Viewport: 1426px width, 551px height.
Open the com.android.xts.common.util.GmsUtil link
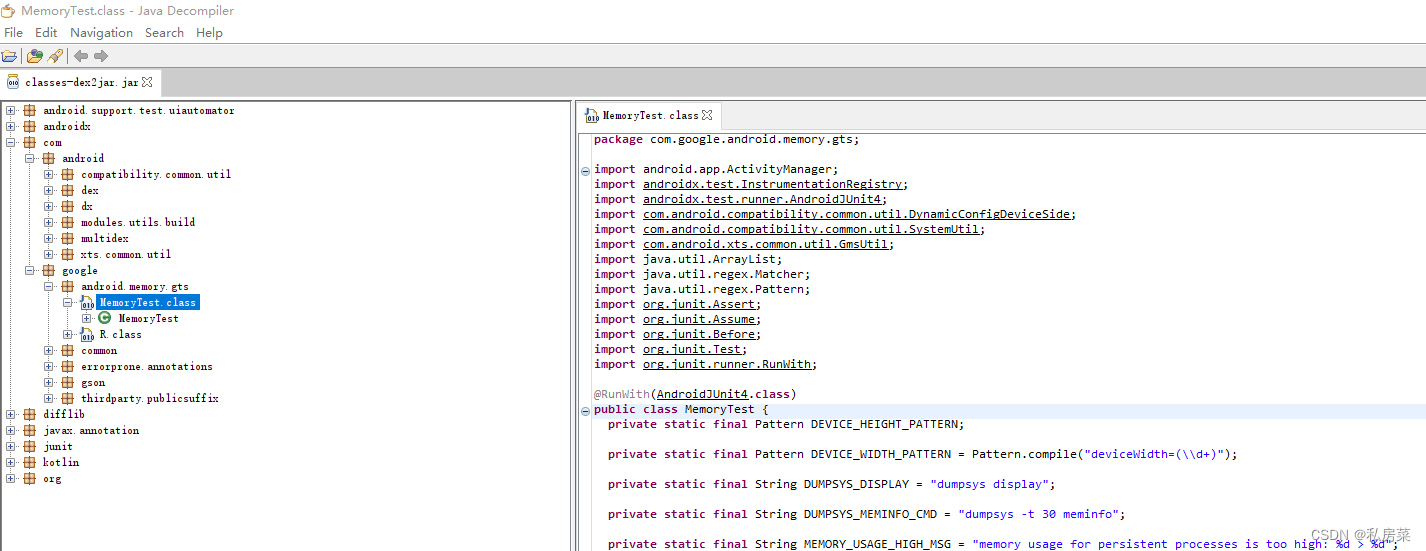(x=766, y=244)
